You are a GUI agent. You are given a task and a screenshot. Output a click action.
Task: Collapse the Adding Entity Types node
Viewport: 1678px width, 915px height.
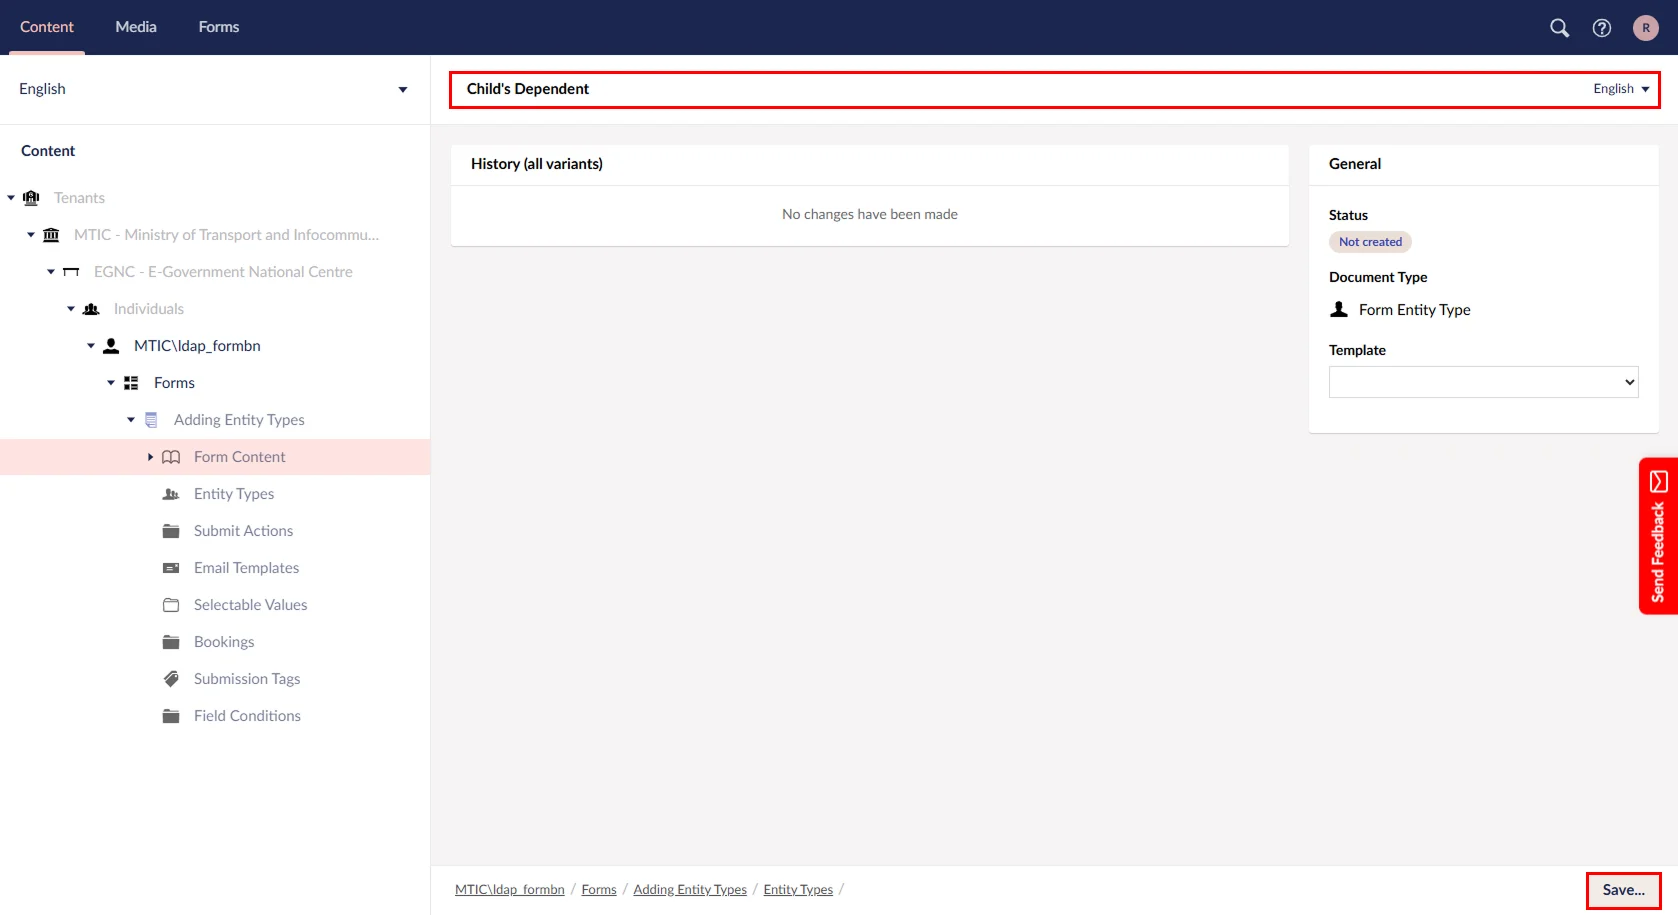click(x=131, y=420)
